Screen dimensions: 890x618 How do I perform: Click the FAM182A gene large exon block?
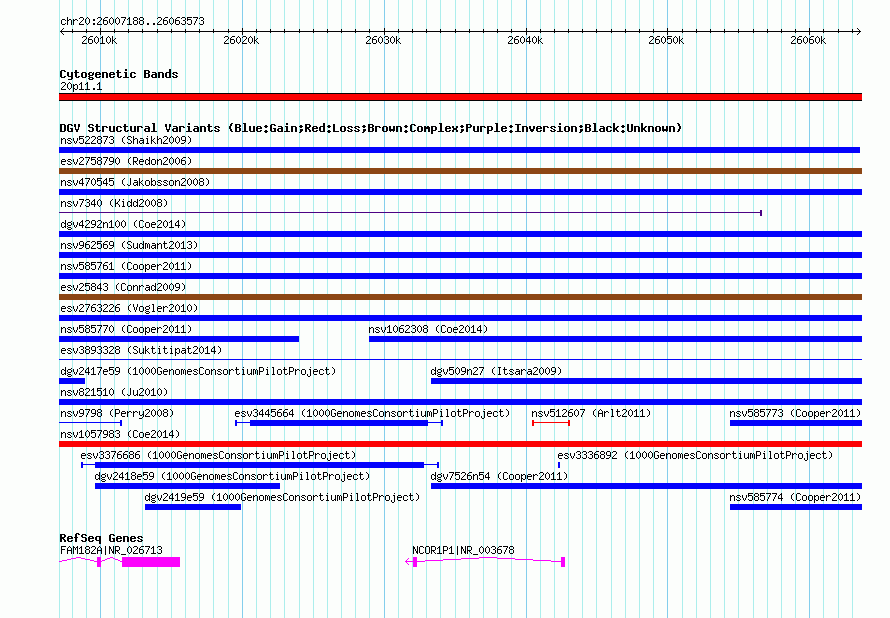pos(151,562)
